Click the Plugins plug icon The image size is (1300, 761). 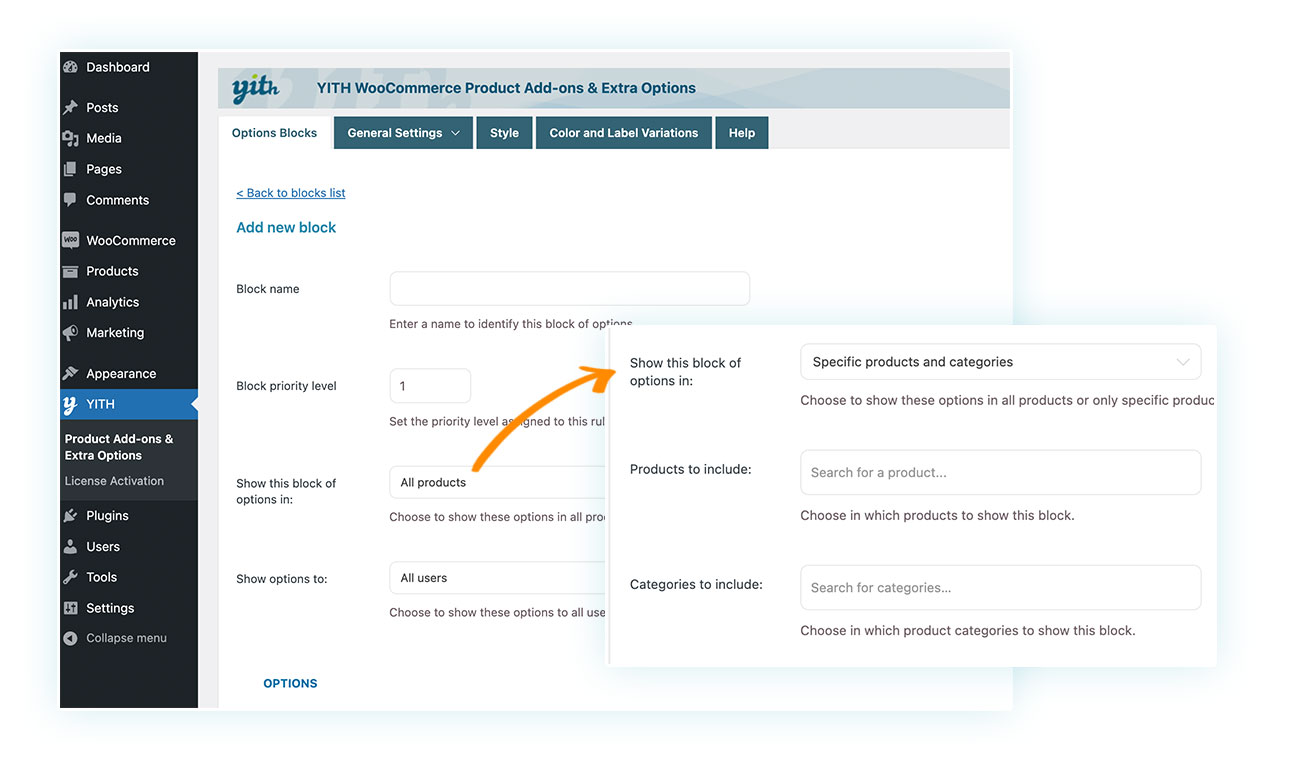70,516
